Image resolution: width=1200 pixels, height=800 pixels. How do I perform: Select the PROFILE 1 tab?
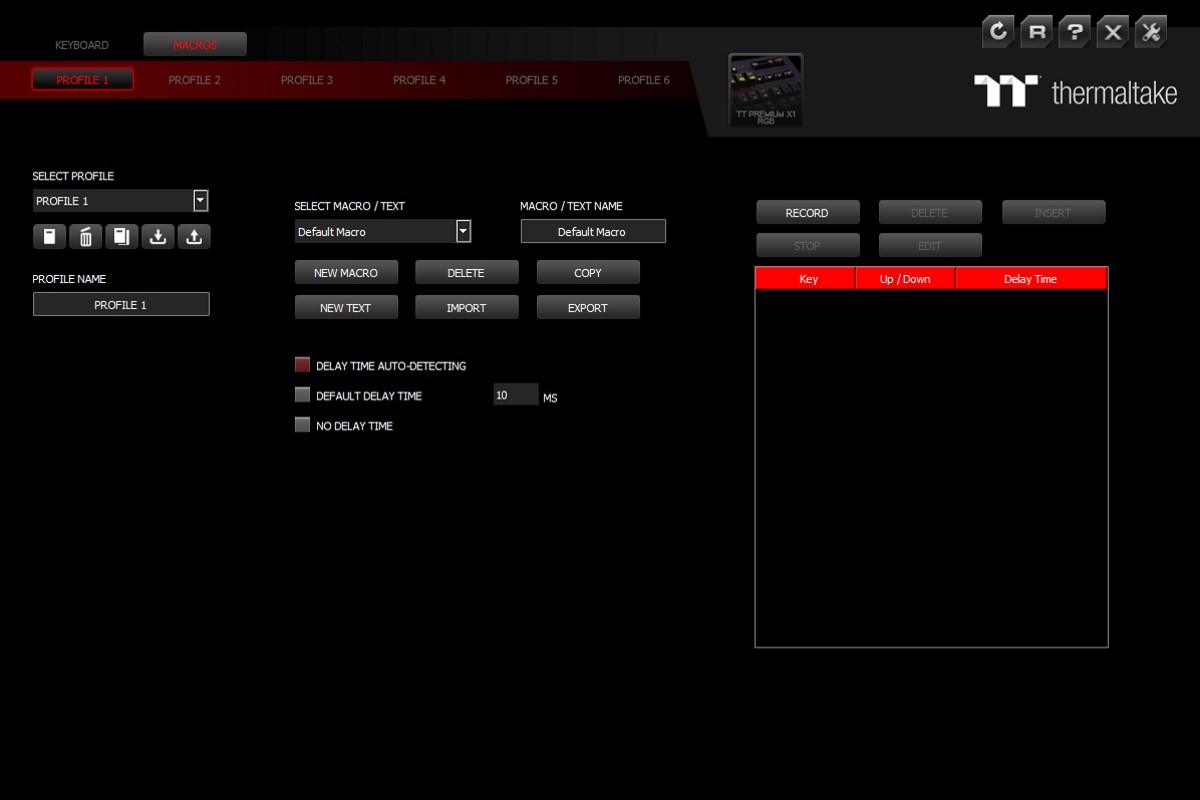click(x=82, y=80)
